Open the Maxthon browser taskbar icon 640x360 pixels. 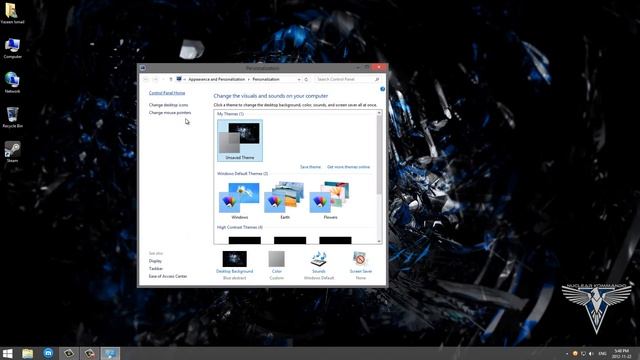[48, 353]
